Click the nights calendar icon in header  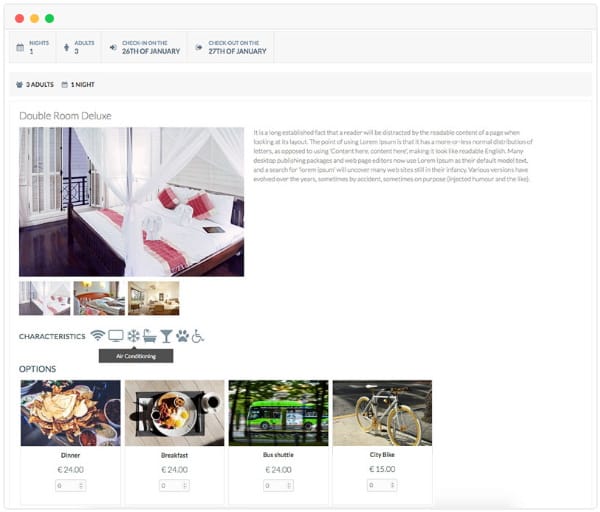20,47
